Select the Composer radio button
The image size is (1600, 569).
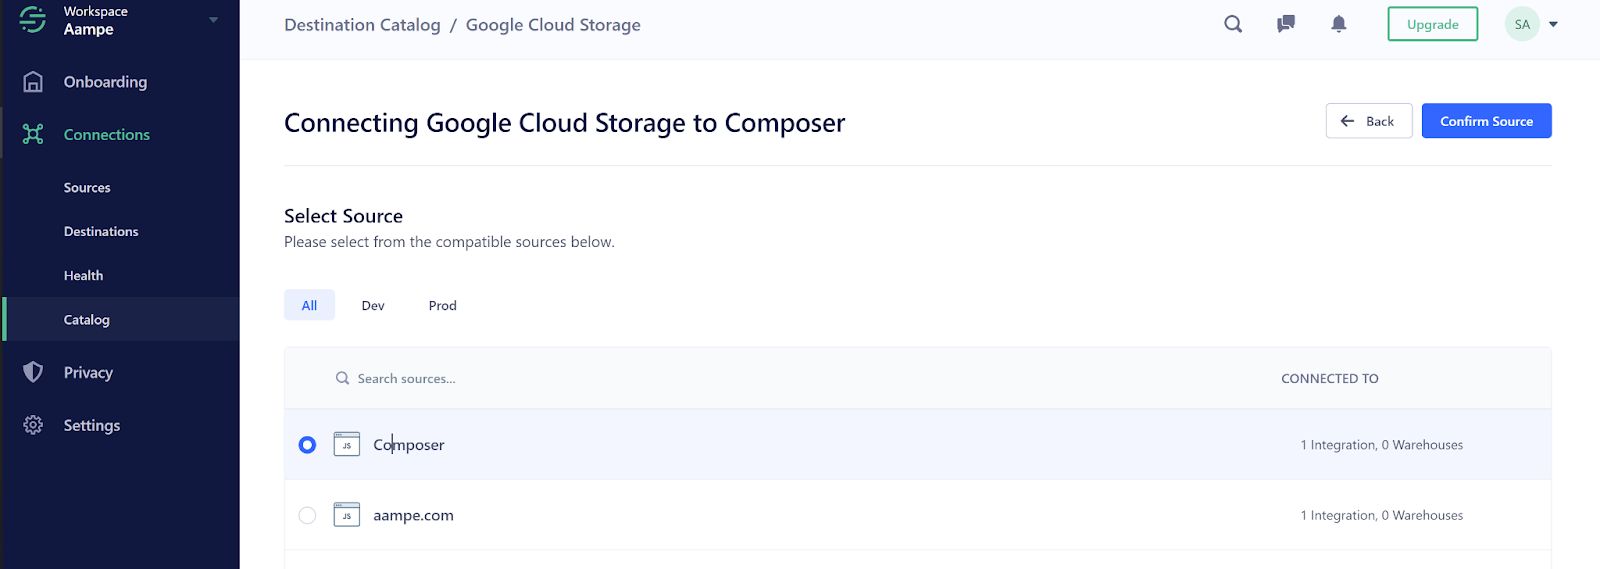(x=307, y=445)
